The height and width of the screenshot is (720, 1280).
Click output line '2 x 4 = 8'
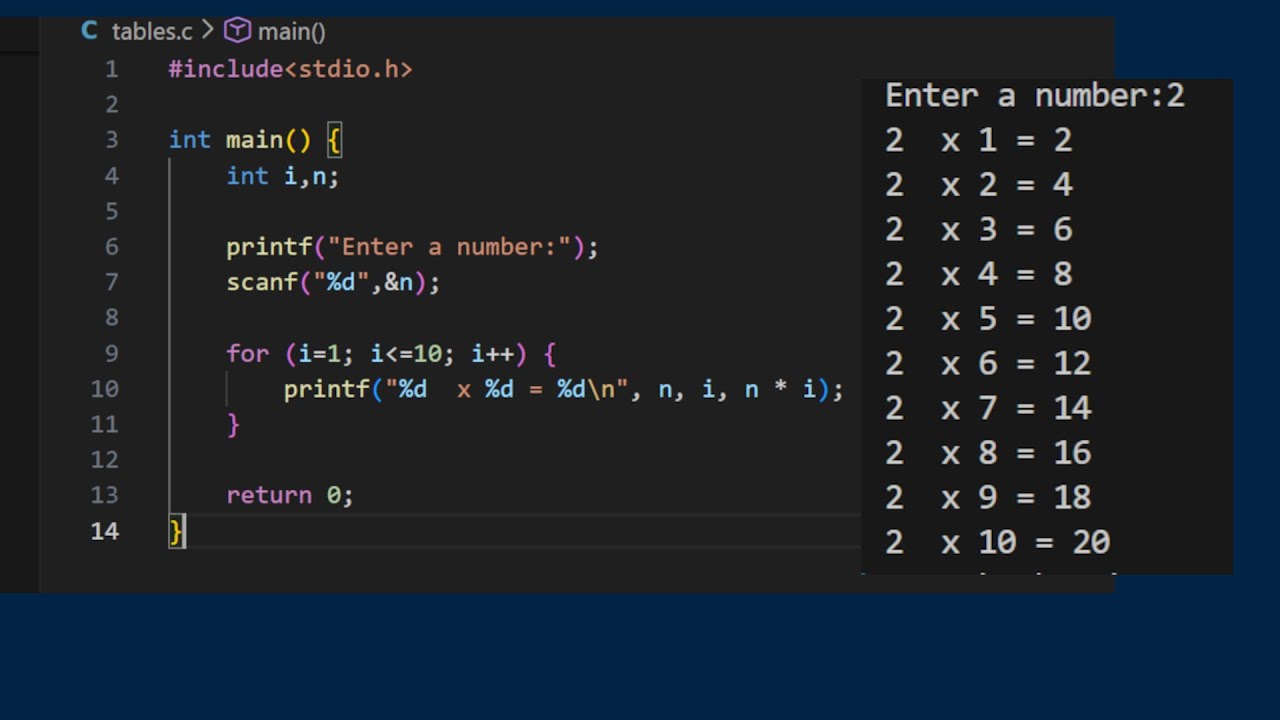(979, 274)
